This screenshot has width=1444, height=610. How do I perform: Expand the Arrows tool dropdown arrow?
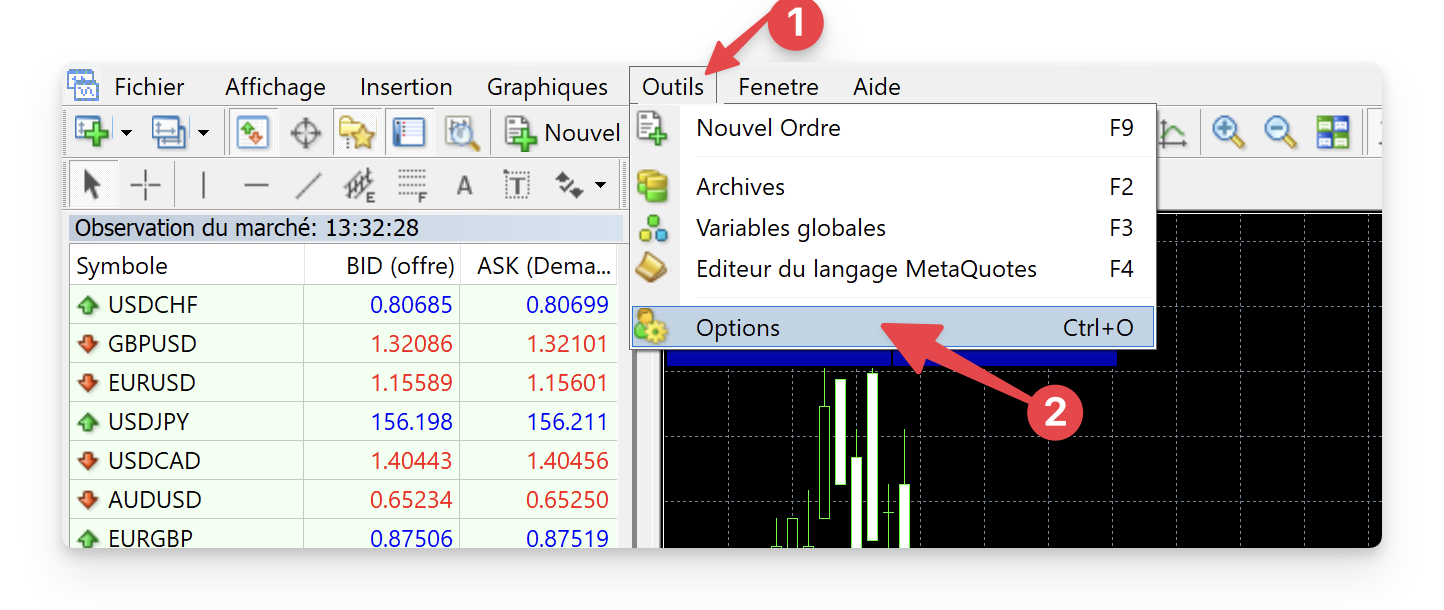[600, 185]
